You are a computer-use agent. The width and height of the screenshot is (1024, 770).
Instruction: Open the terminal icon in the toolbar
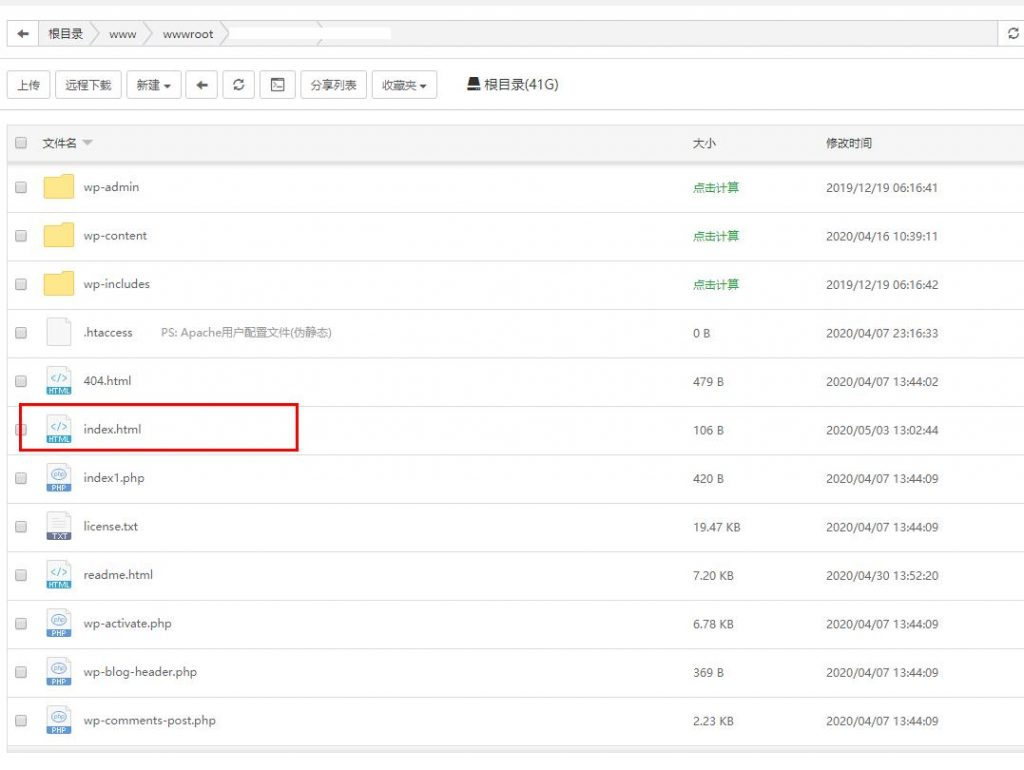[x=277, y=85]
